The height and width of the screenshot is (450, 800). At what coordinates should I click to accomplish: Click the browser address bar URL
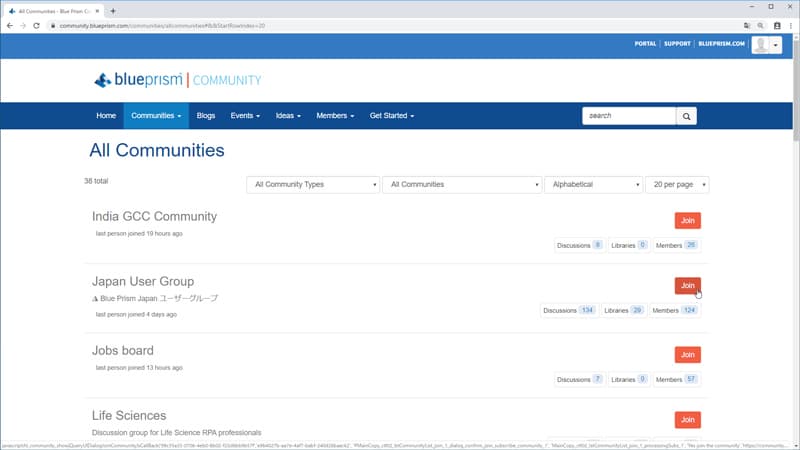(x=162, y=26)
